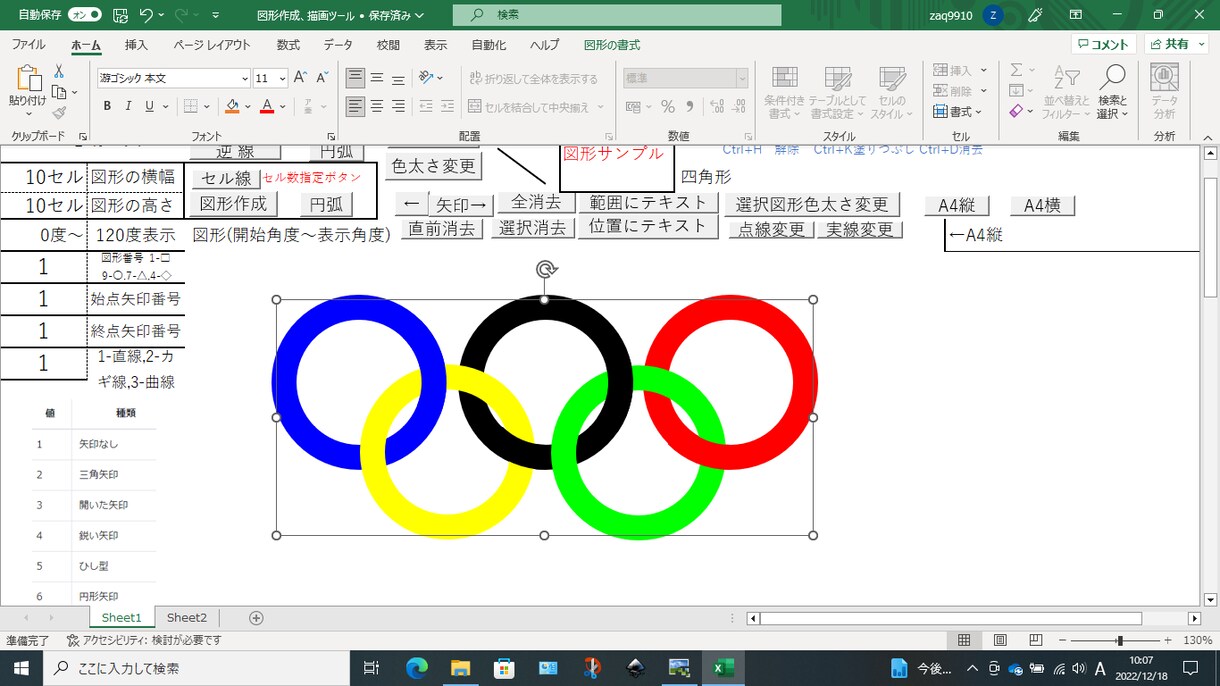Click the Clear eraser icon in editing group
The width and height of the screenshot is (1220, 686).
(x=1016, y=111)
